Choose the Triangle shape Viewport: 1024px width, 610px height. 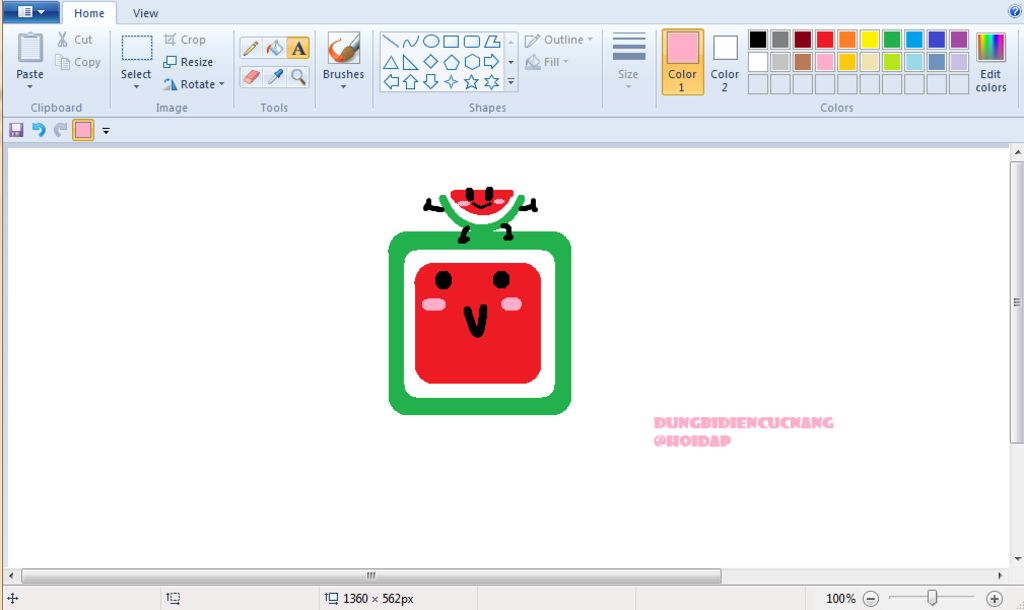click(x=391, y=62)
